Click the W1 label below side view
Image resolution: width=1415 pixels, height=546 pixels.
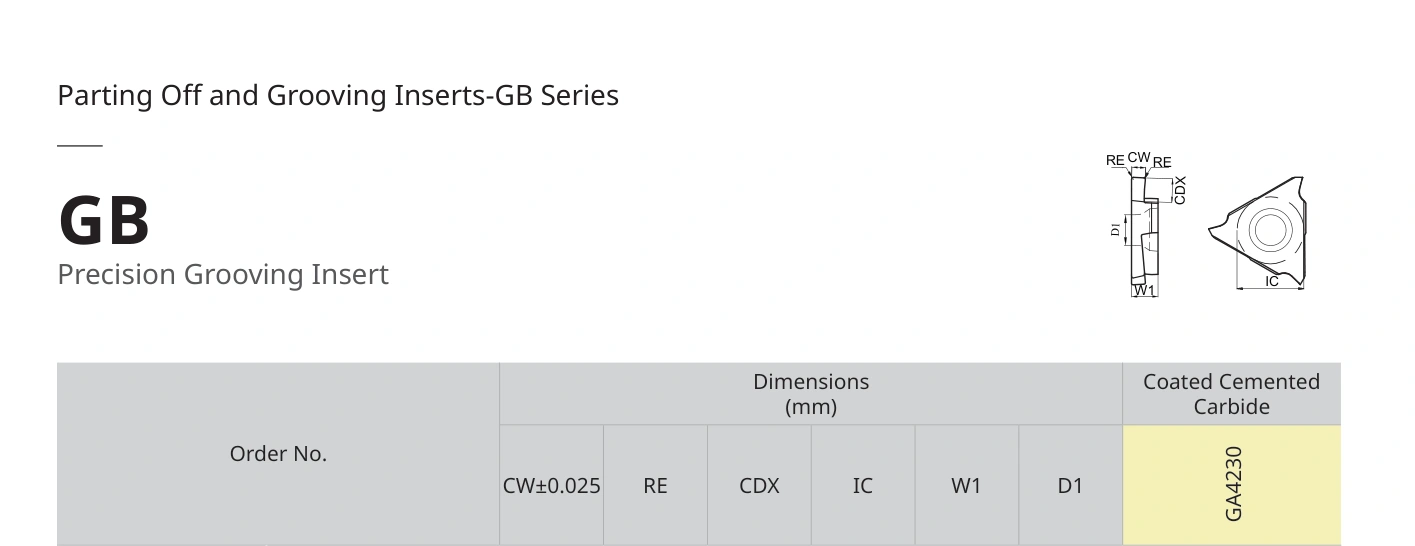click(x=1145, y=291)
